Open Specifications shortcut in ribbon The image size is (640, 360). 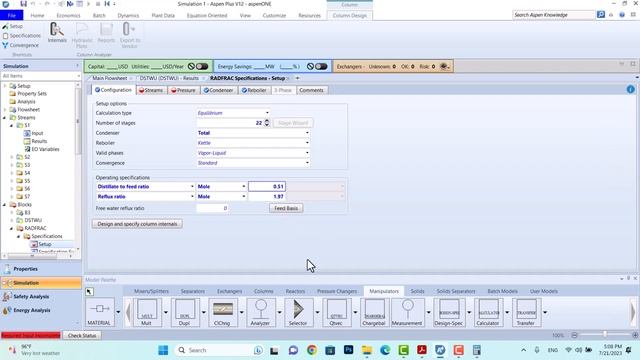pos(22,36)
